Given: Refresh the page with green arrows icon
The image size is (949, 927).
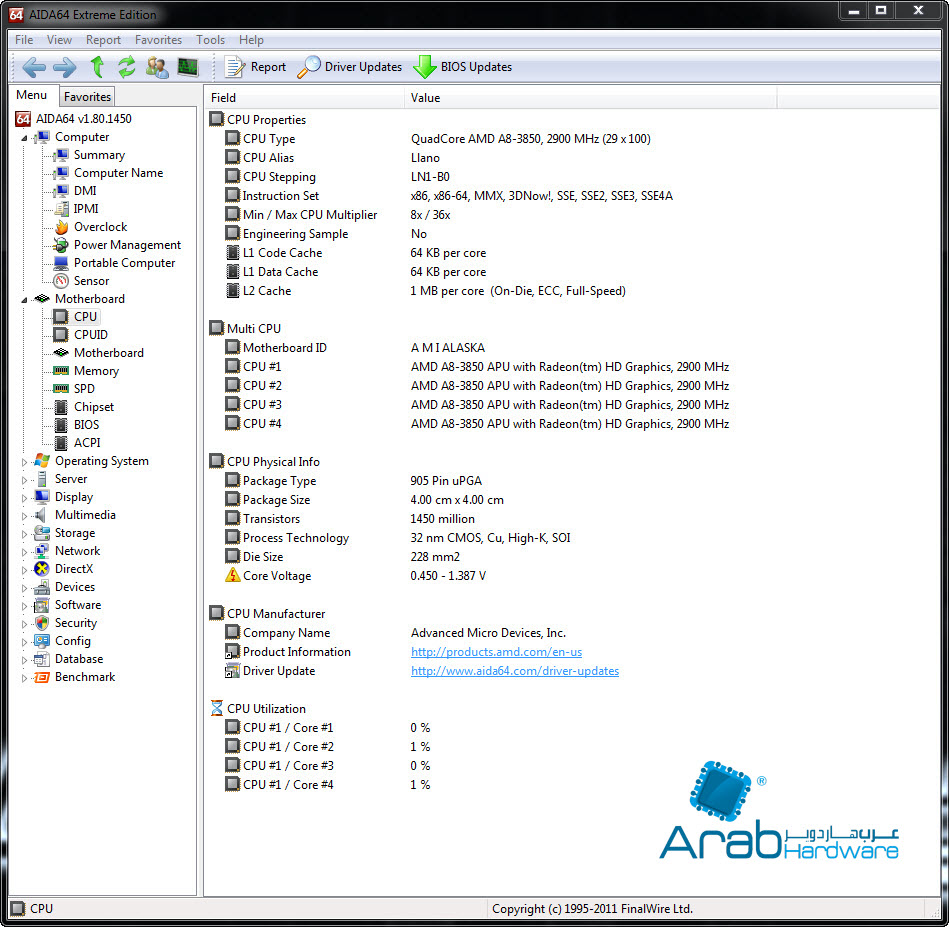Looking at the screenshot, I should (x=126, y=67).
